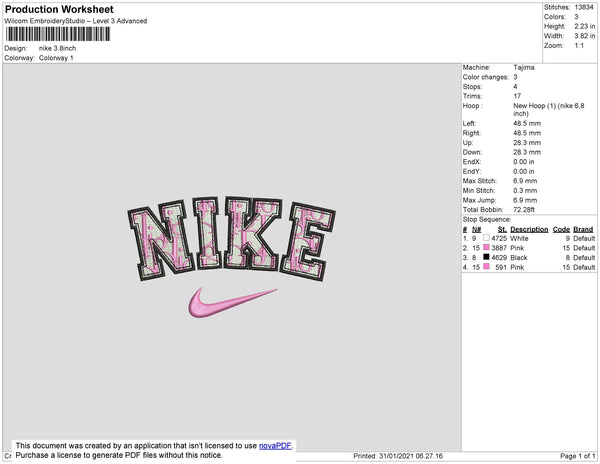Click the 'Page 1 of 1' footer text
Image resolution: width=600 pixels, height=464 pixels.
point(578,456)
